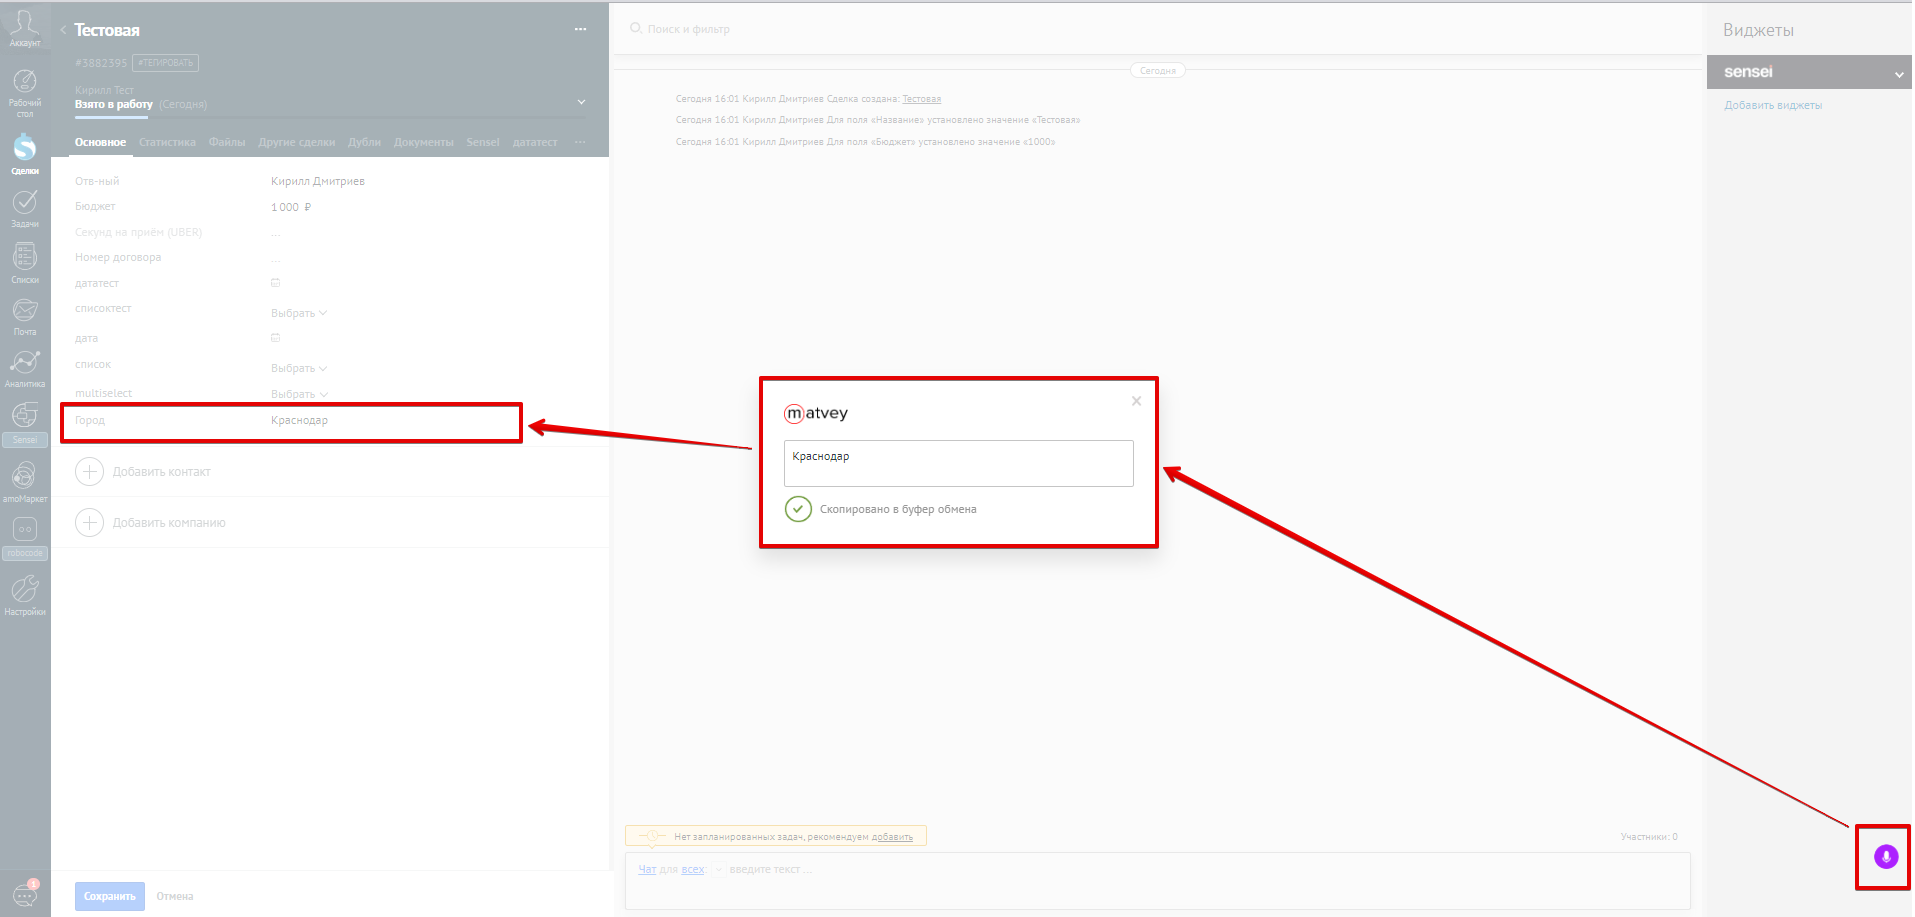Click the #ТЕГИРОВАТЬ tag button

[x=166, y=63]
